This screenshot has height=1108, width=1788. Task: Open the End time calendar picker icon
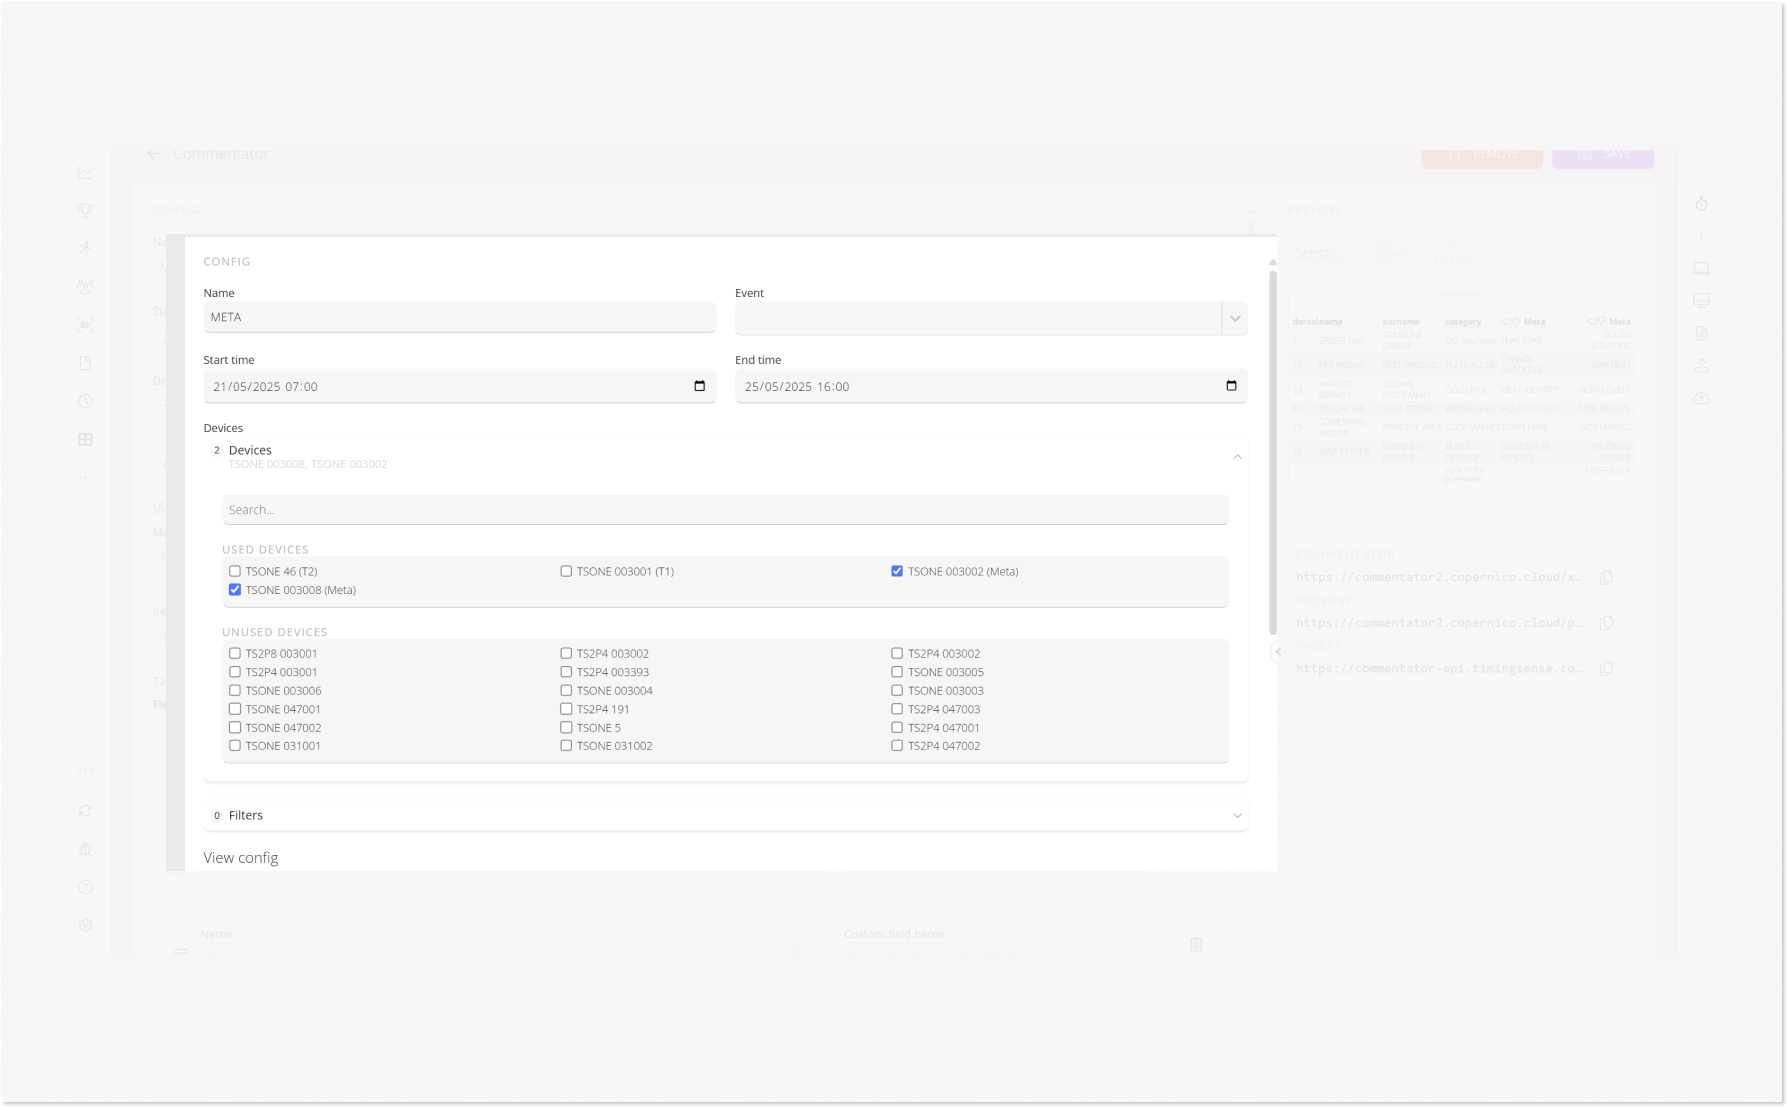1231,386
